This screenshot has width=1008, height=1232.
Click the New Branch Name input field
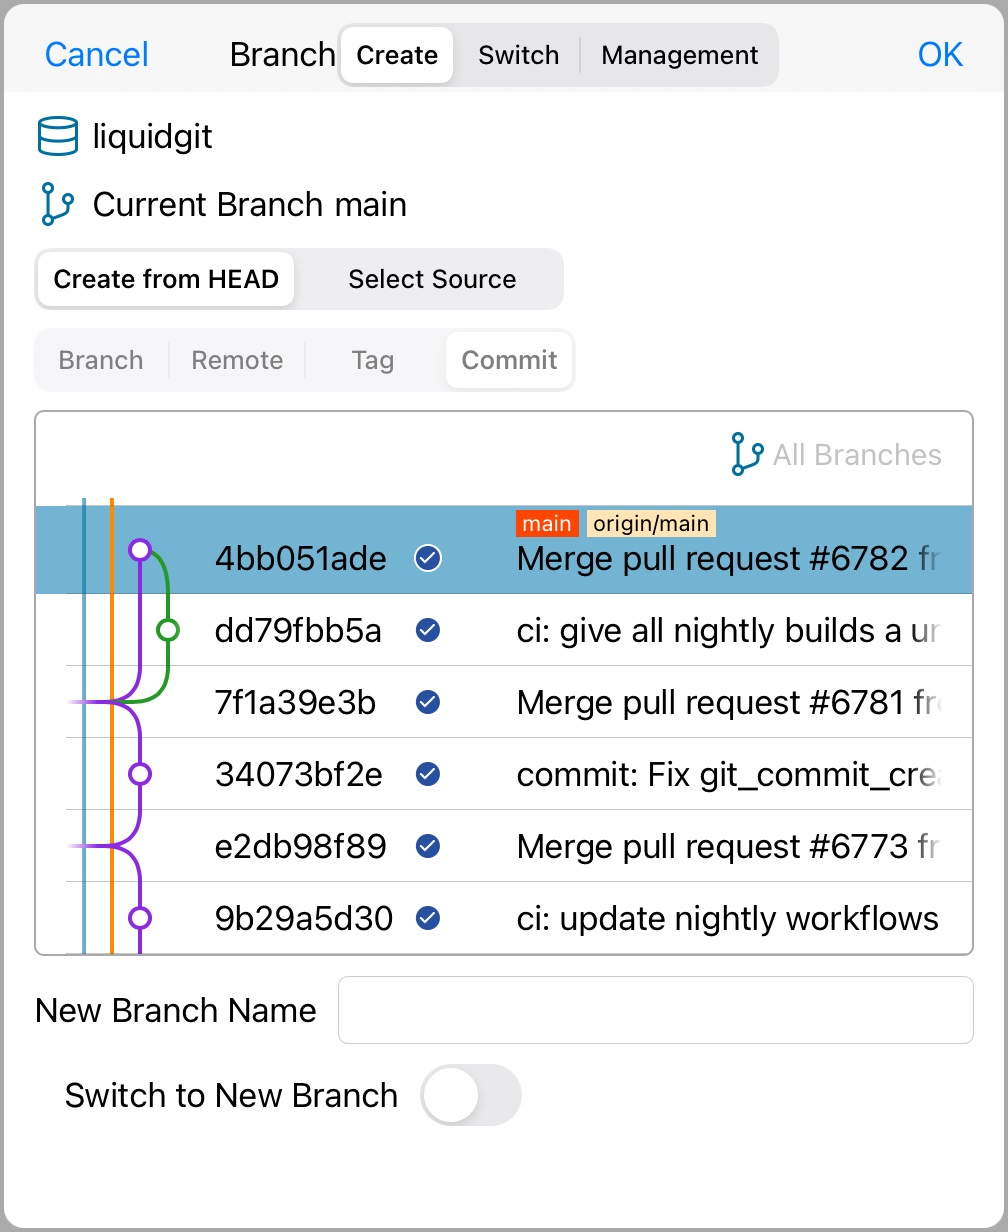tap(656, 1010)
